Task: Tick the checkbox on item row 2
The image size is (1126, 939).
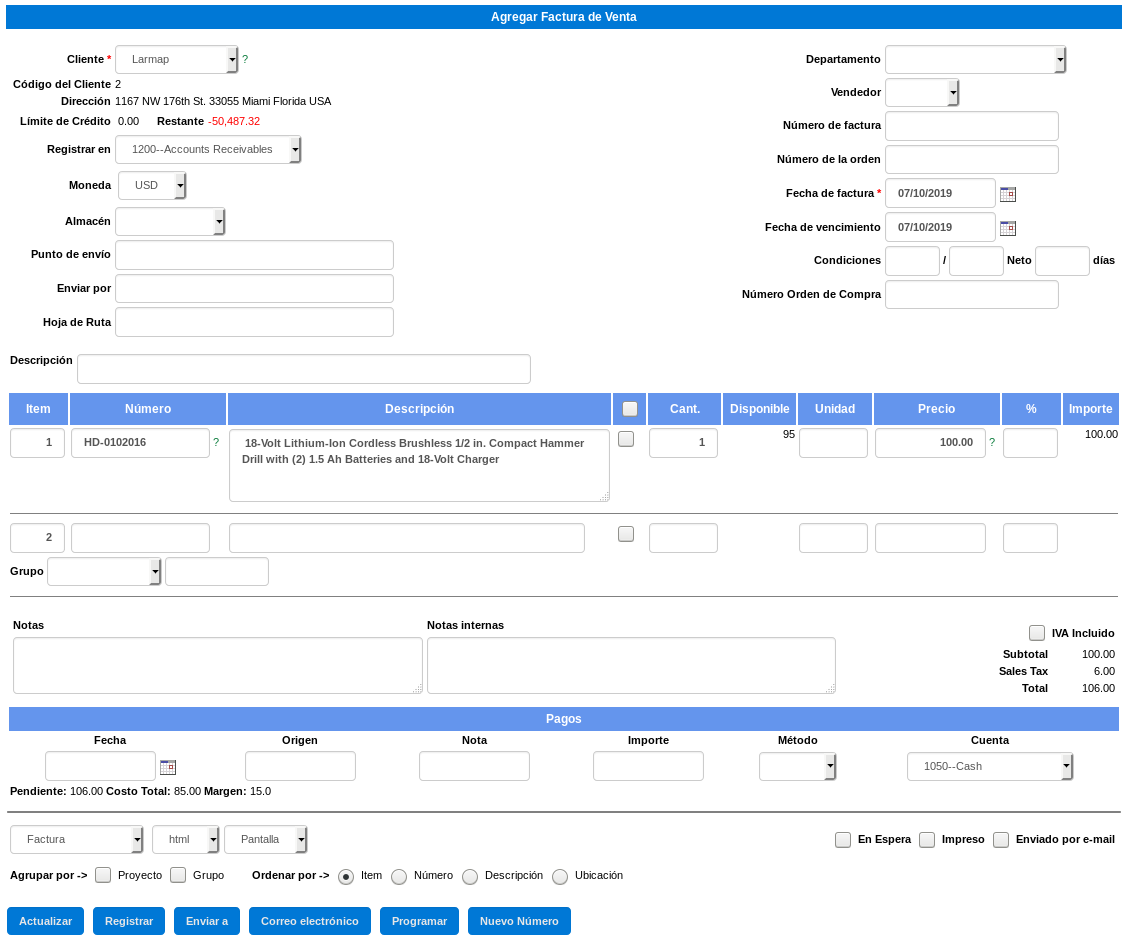Action: pyautogui.click(x=626, y=533)
